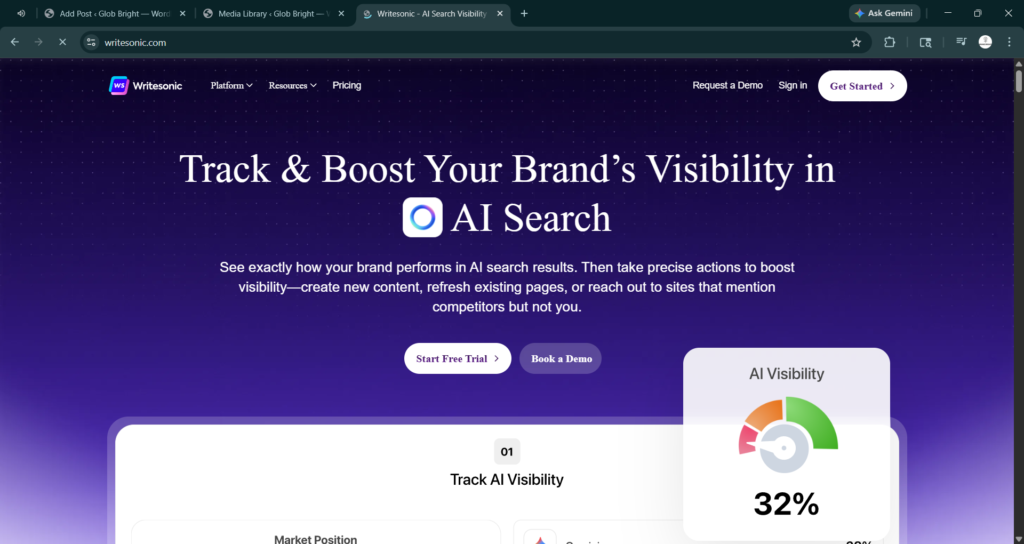The width and height of the screenshot is (1024, 544).
Task: Bookmark this page with the star icon
Action: (x=856, y=42)
